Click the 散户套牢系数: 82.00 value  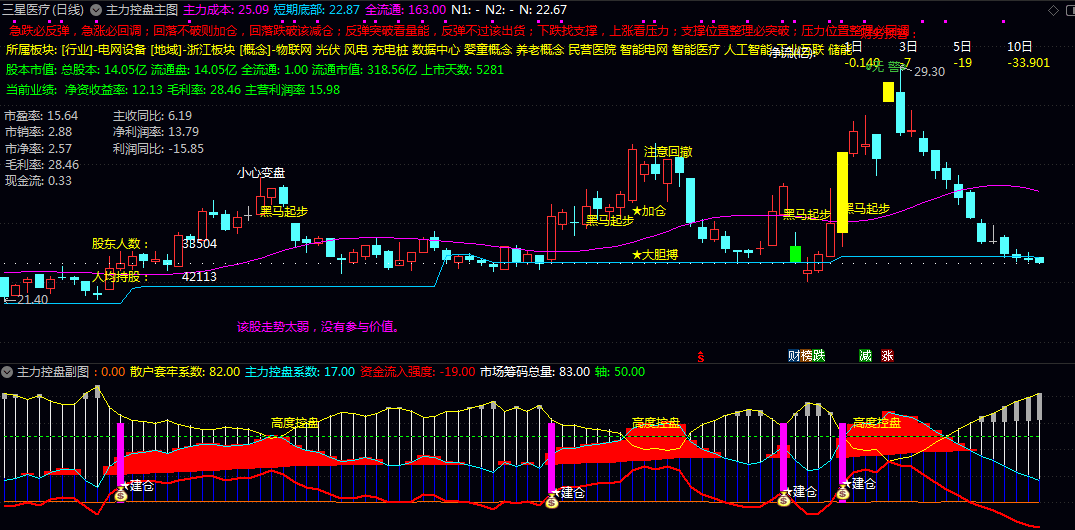184,372
